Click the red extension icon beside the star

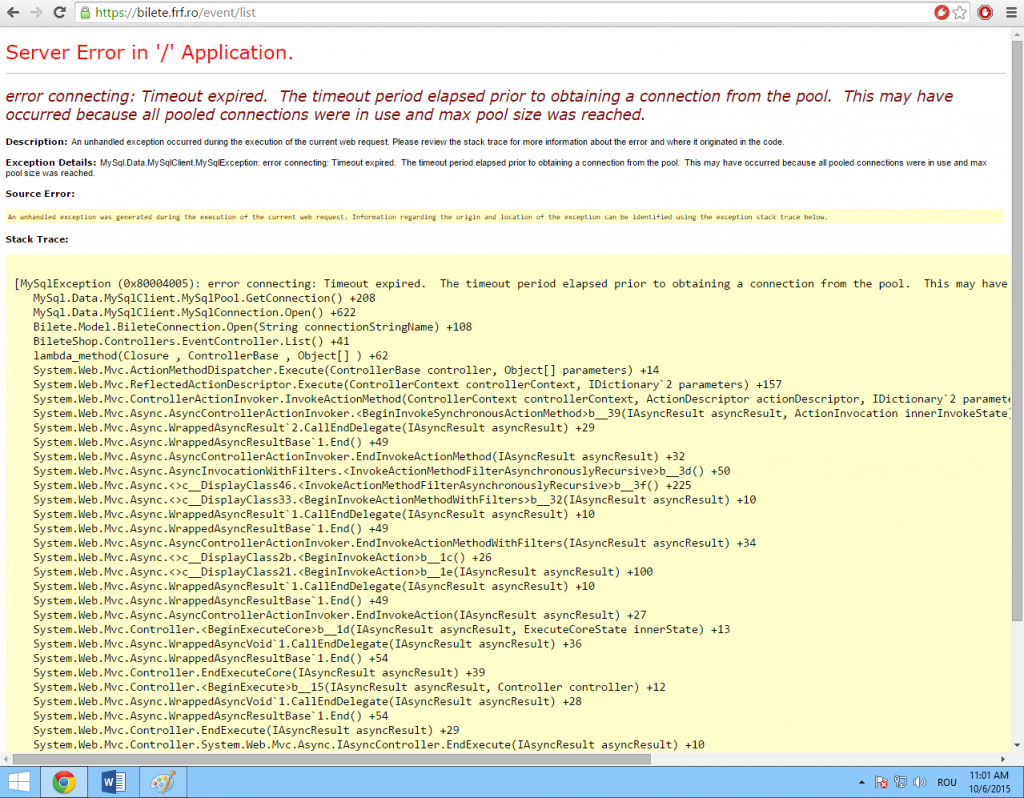pyautogui.click(x=985, y=13)
